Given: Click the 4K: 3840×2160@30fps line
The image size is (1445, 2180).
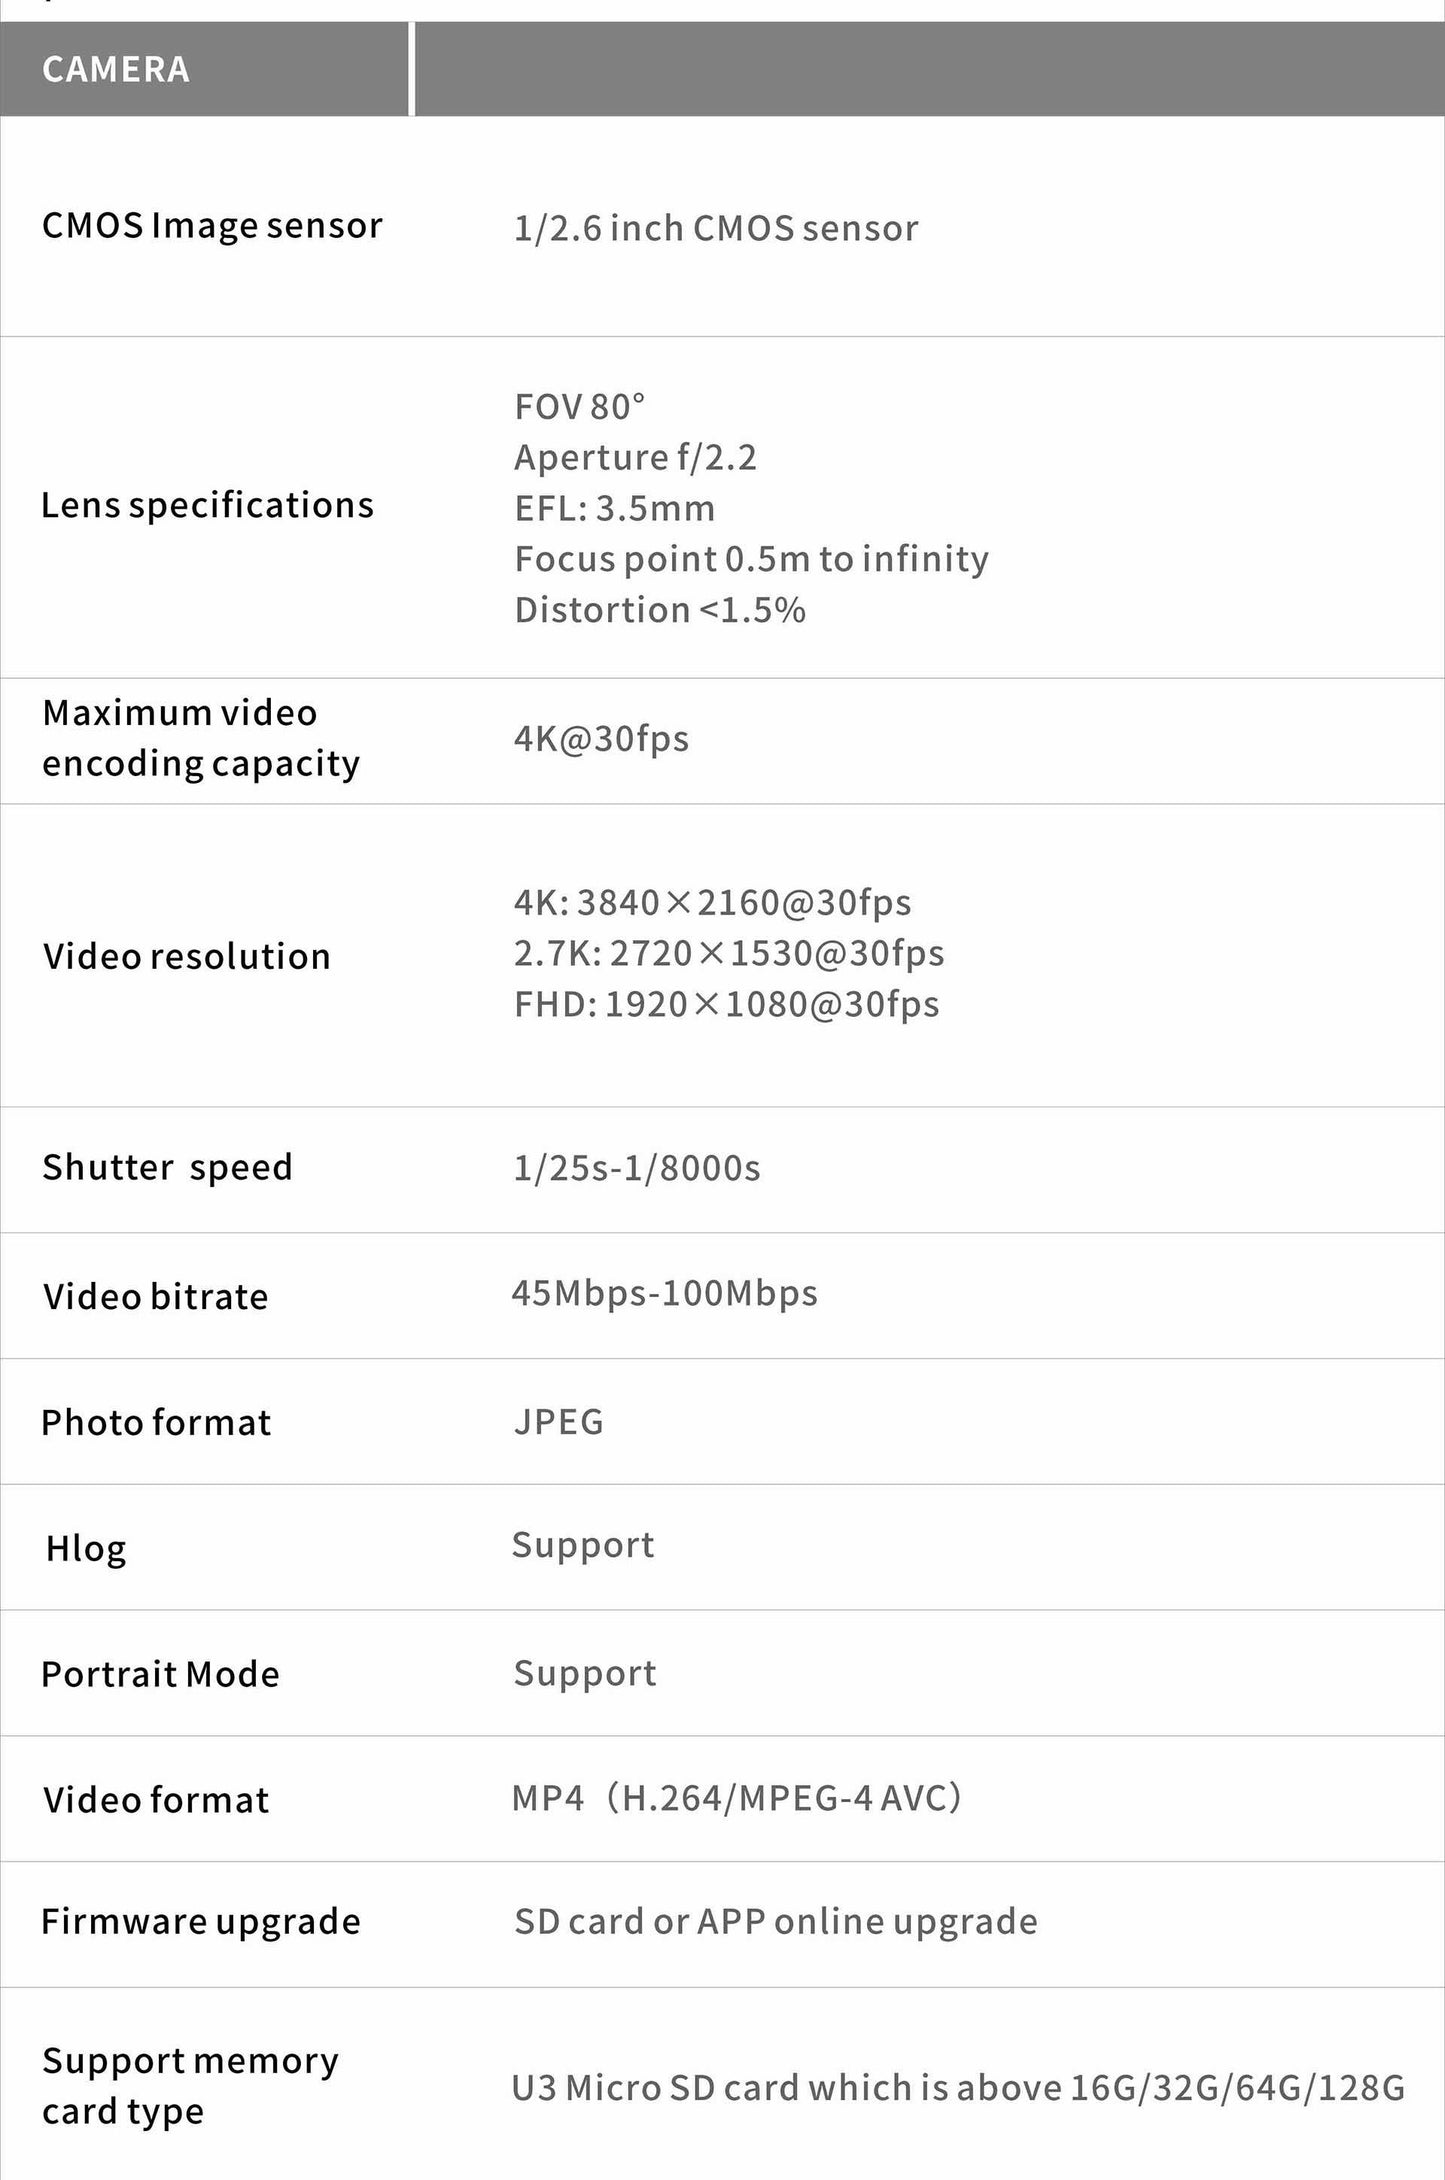Looking at the screenshot, I should coord(712,903).
